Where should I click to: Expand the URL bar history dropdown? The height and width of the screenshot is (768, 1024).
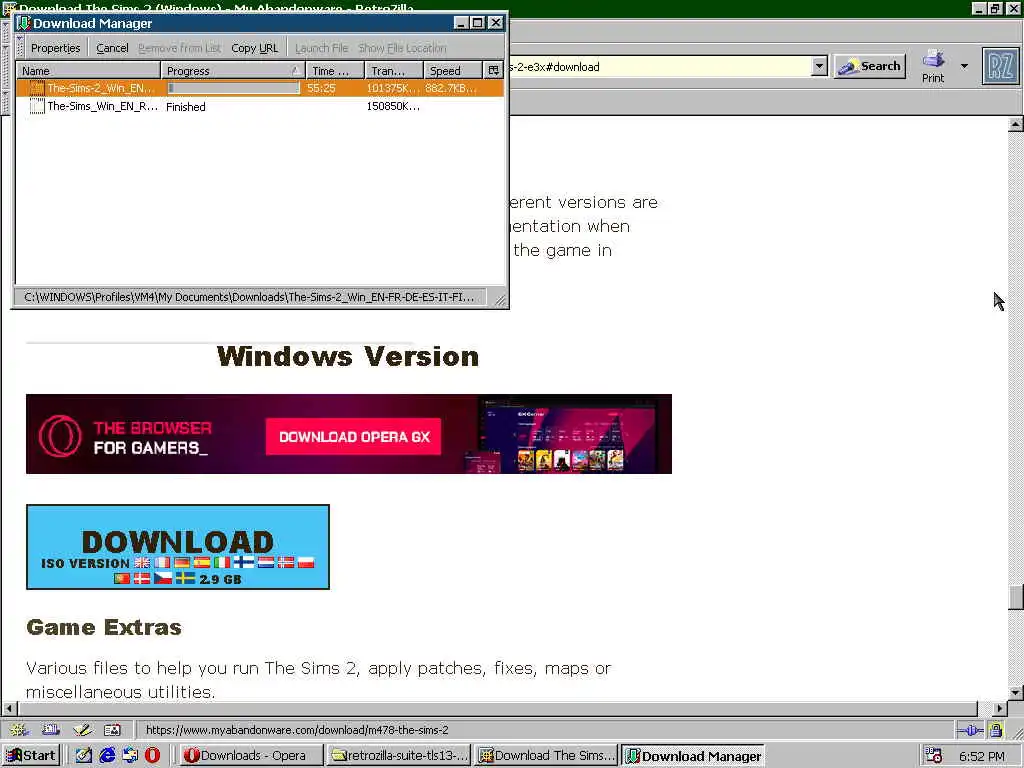(819, 66)
